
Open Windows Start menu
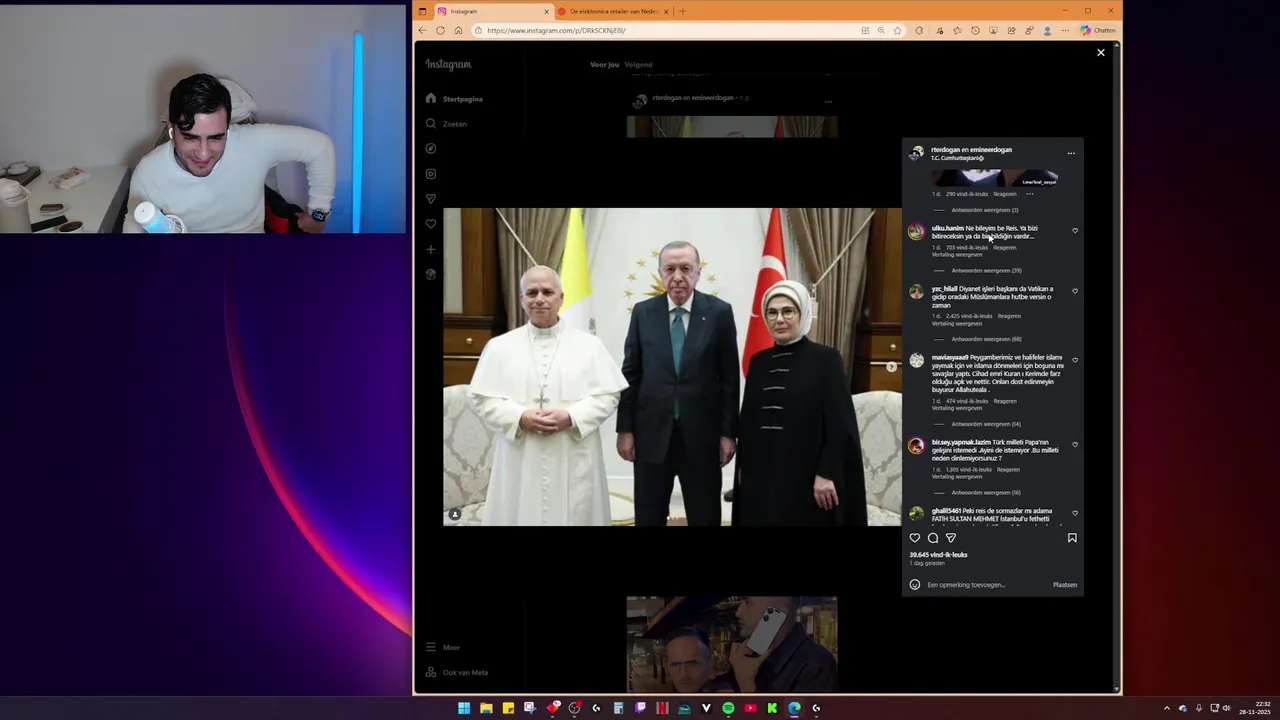pos(464,708)
